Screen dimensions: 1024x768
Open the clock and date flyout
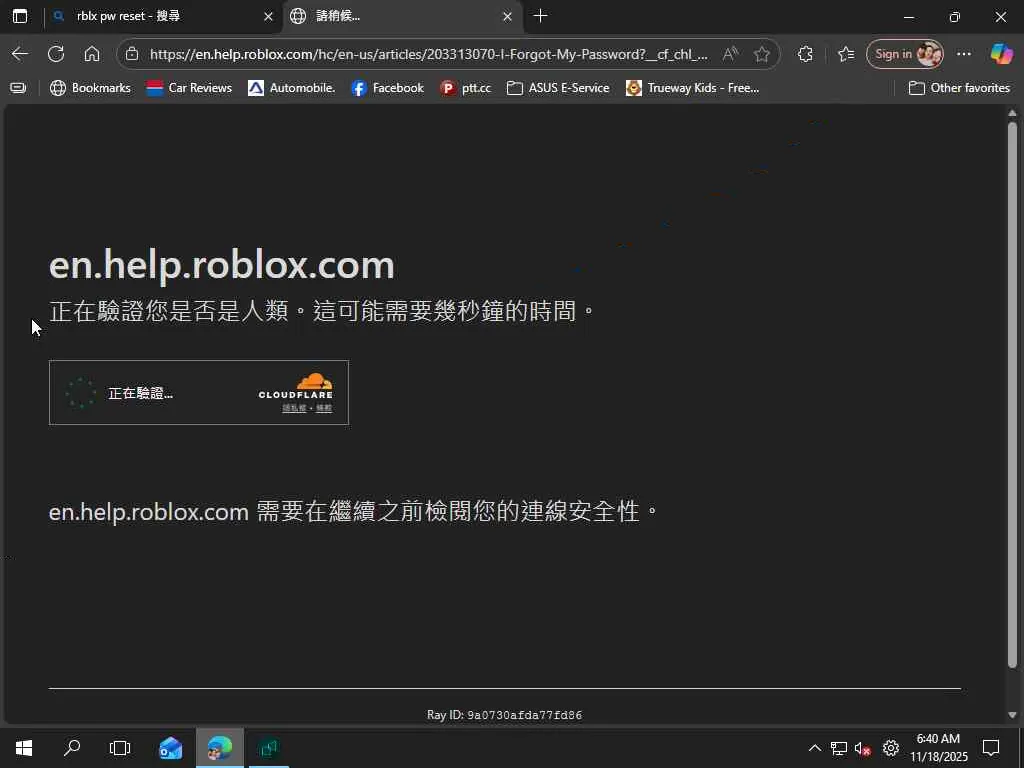938,748
